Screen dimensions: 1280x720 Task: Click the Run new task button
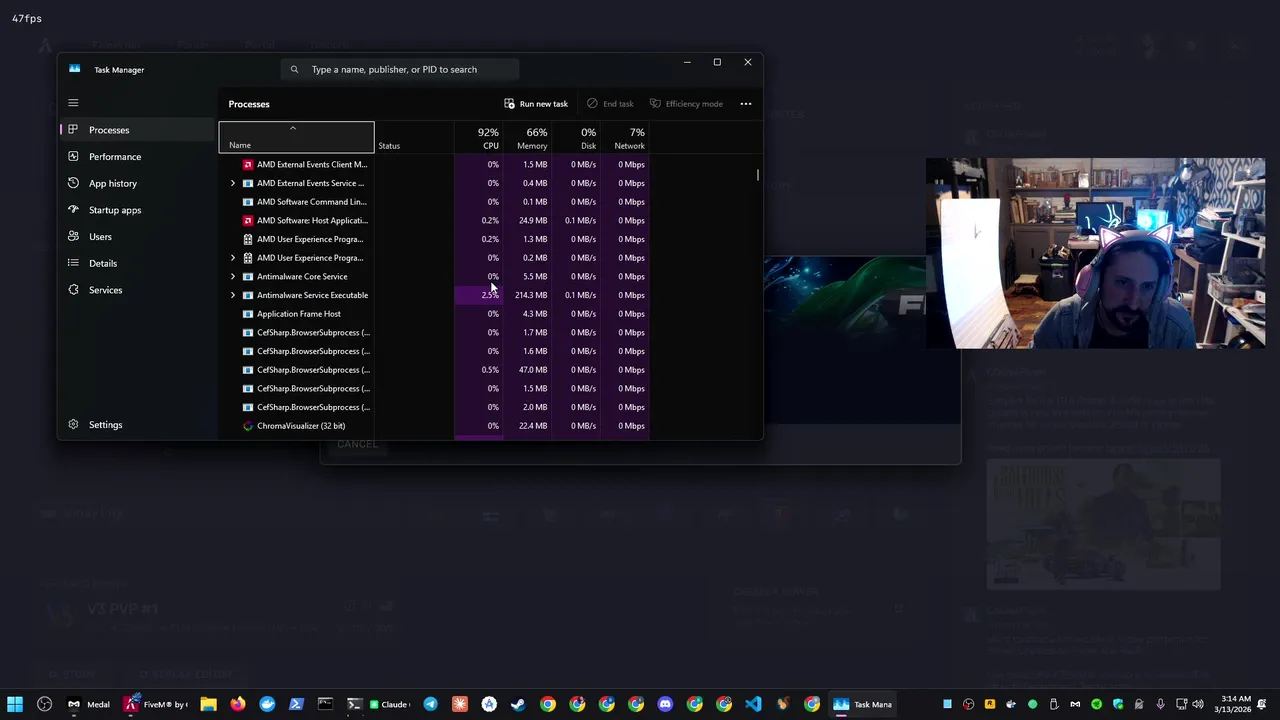click(x=536, y=104)
